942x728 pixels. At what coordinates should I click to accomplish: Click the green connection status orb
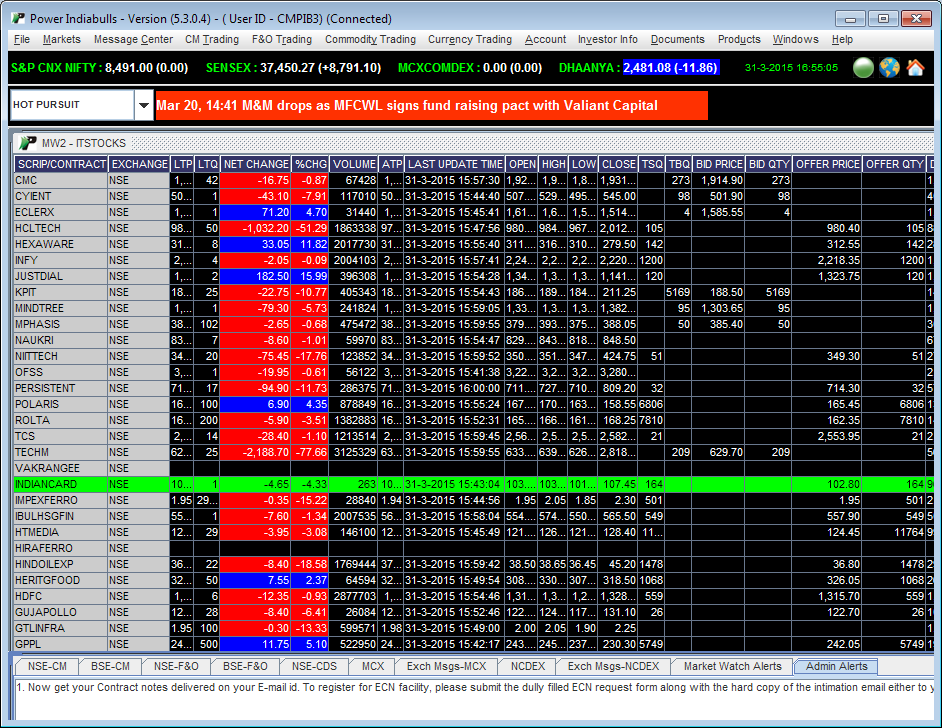(864, 68)
